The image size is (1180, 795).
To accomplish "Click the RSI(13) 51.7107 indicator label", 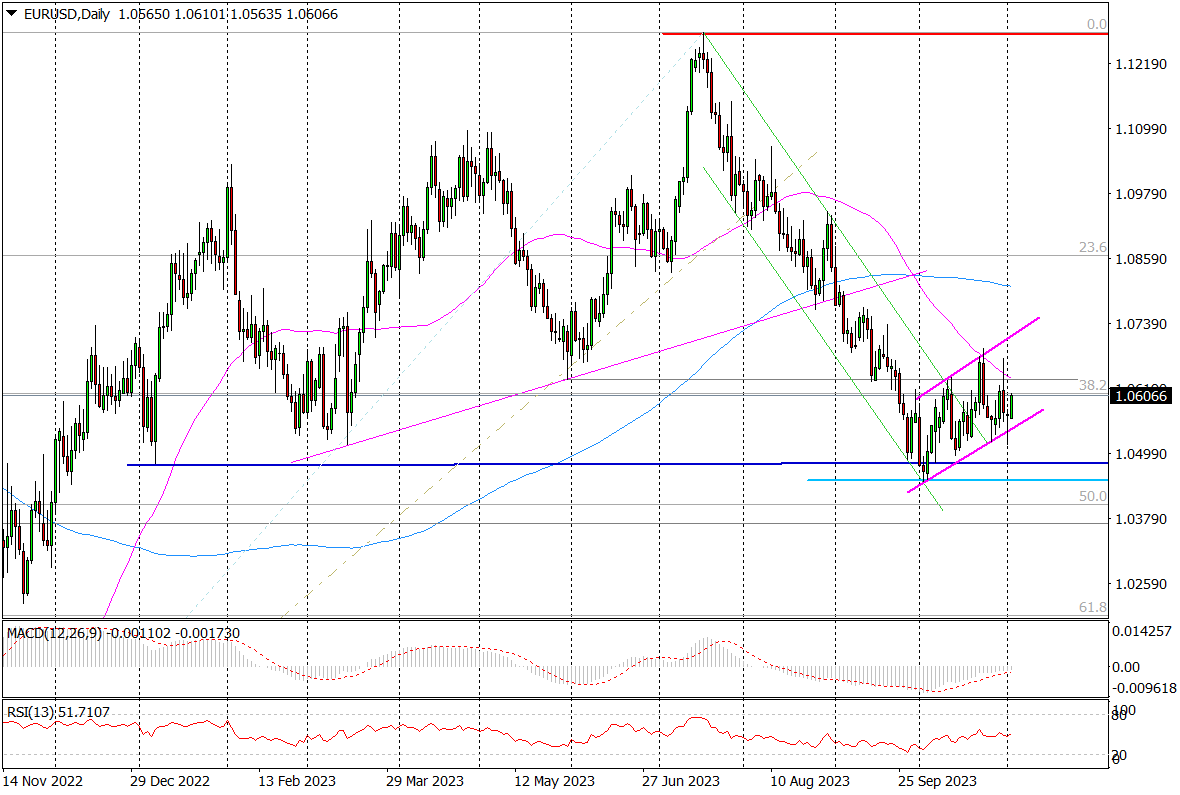I will (58, 711).
